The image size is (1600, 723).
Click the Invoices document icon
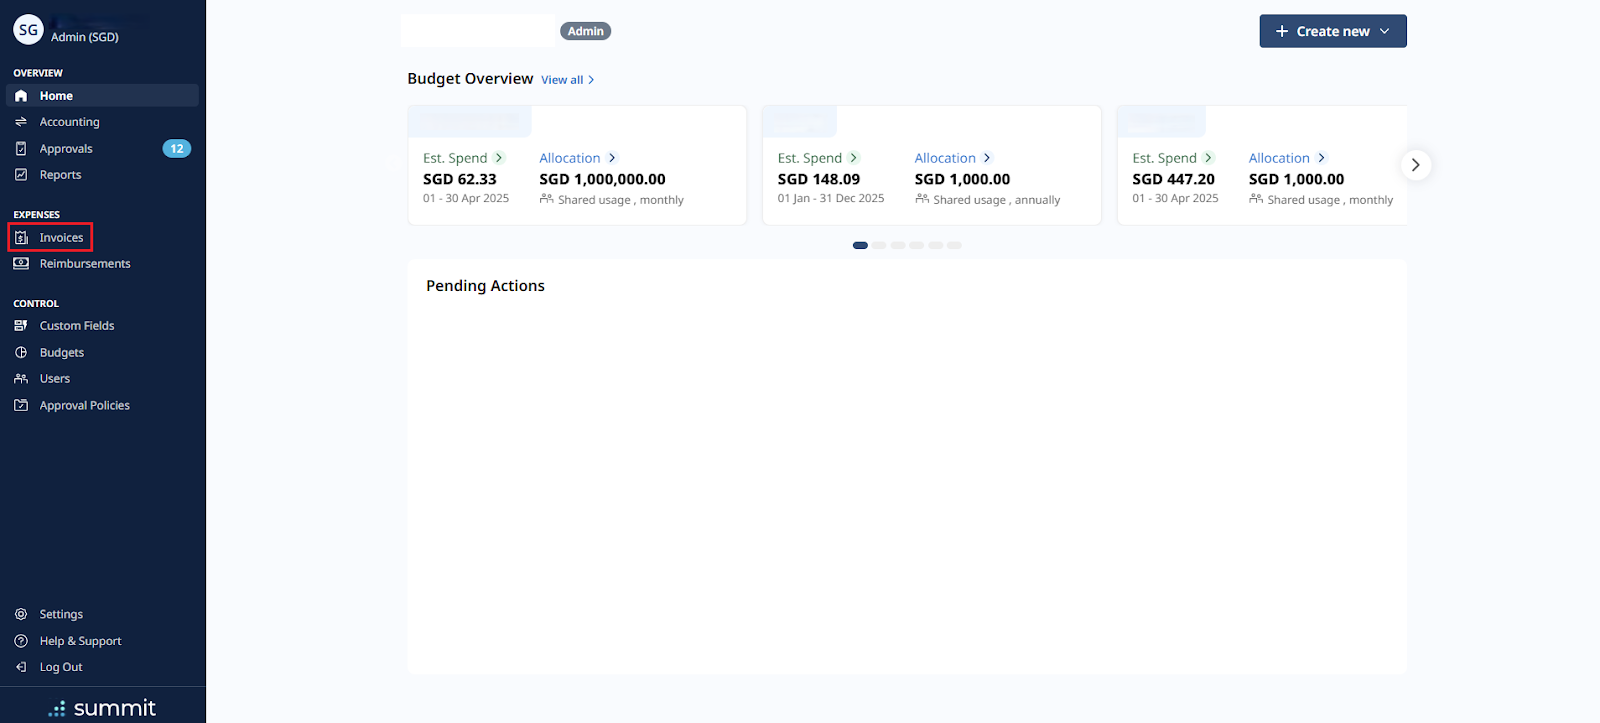pyautogui.click(x=21, y=238)
